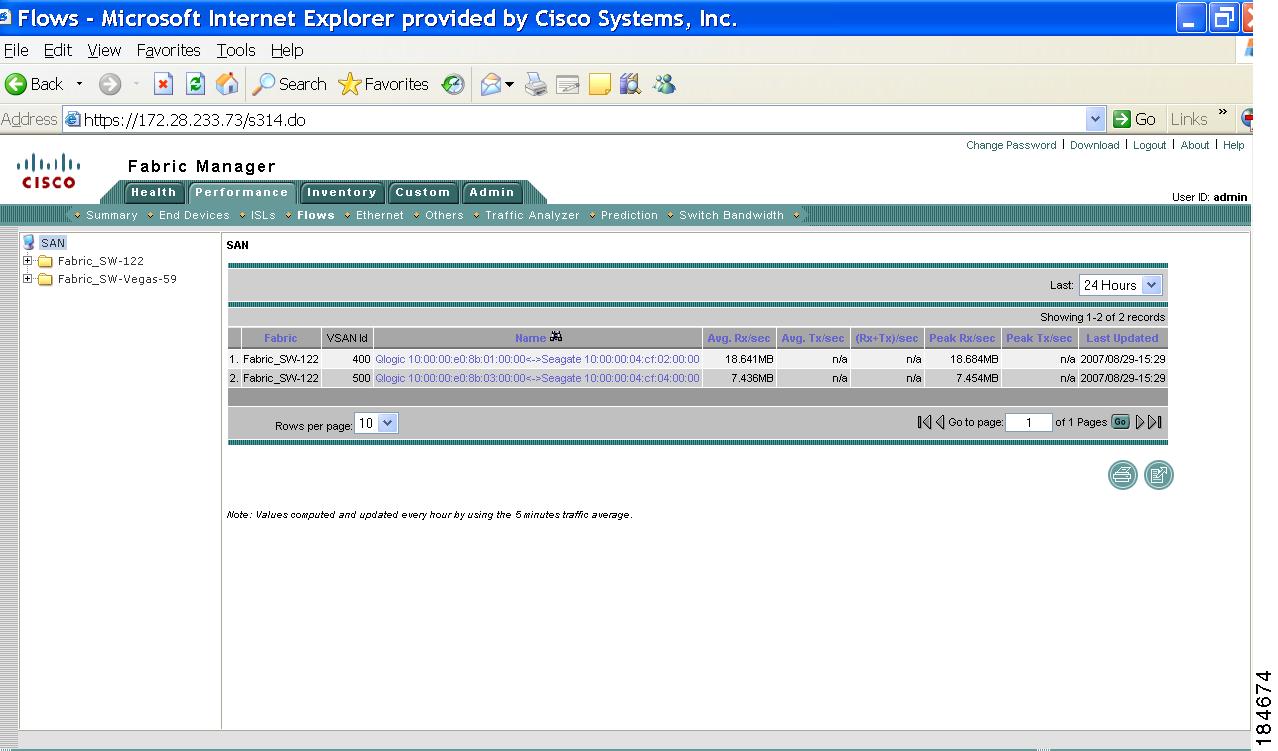Stop page loading with red X icon
The width and height of the screenshot is (1278, 751).
(x=164, y=85)
